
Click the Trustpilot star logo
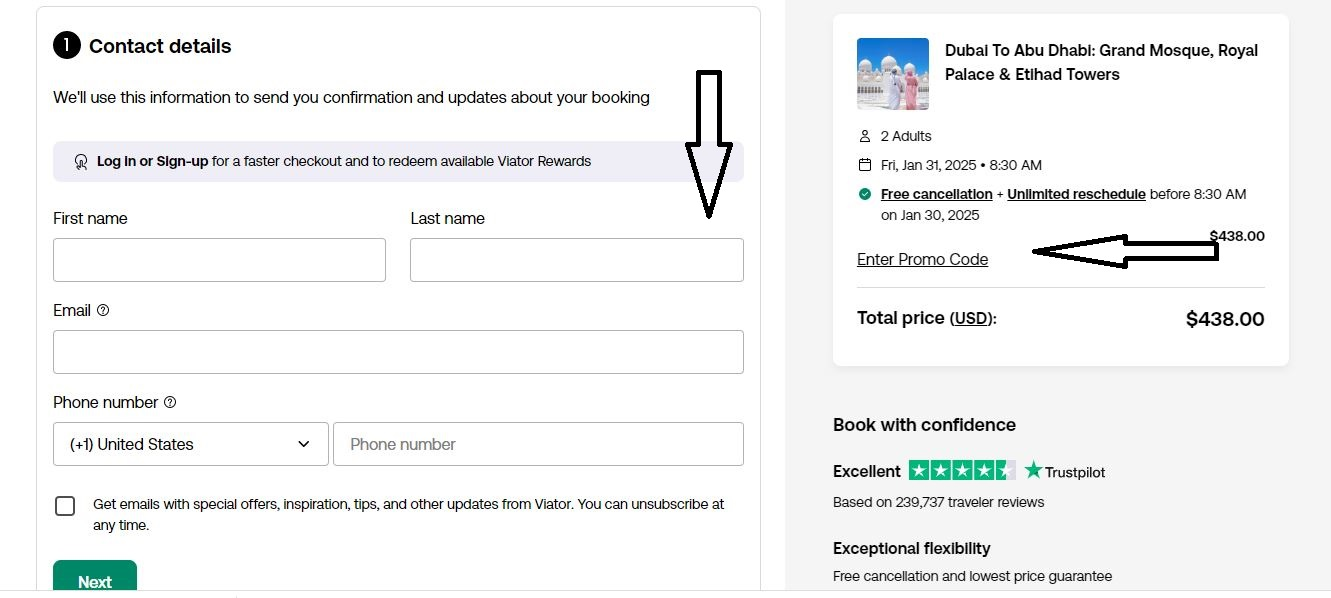pos(1033,470)
